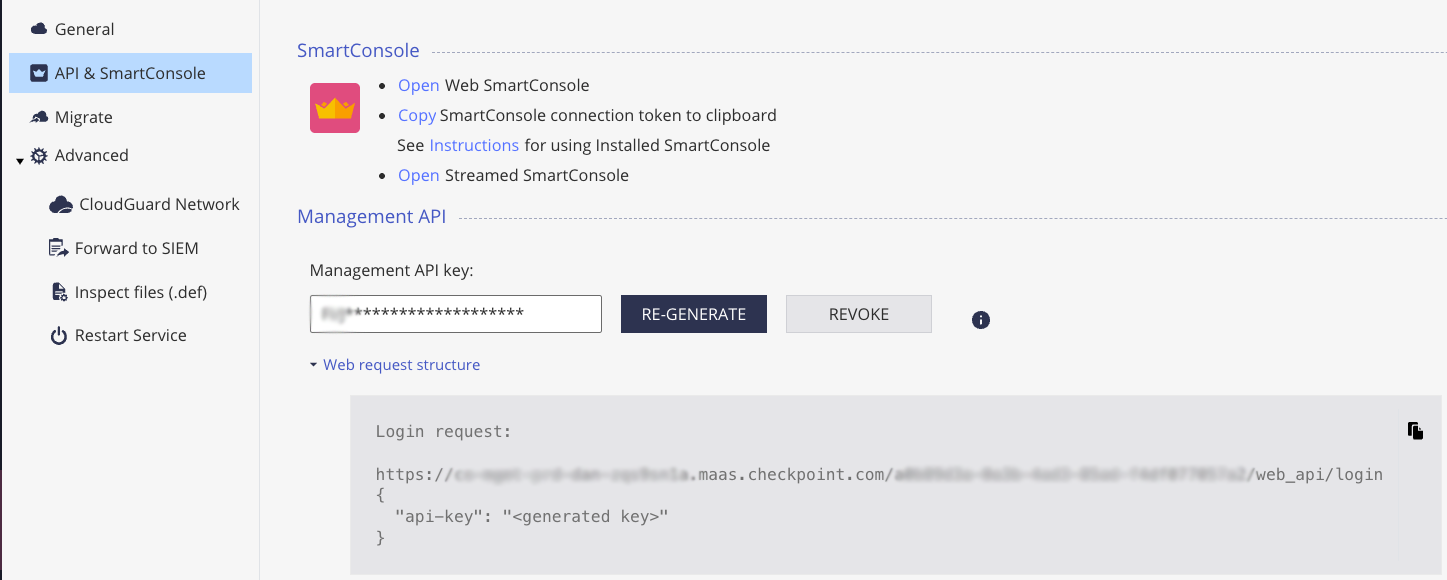Click the REVOKE button
Screen dimensions: 1447x580
pyautogui.click(x=859, y=314)
